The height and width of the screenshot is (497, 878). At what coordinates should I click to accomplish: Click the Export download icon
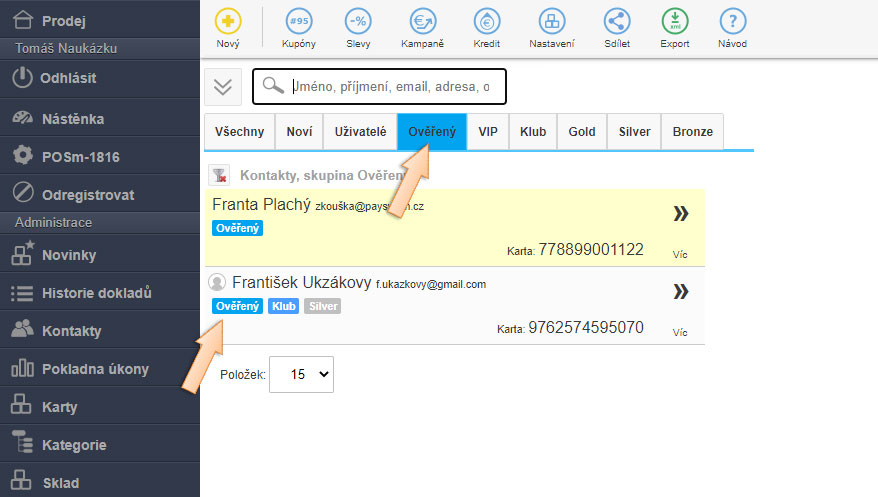tap(675, 21)
